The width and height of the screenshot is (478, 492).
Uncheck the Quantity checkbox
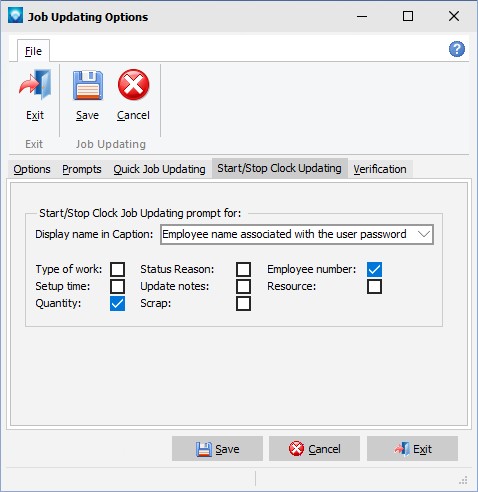117,303
